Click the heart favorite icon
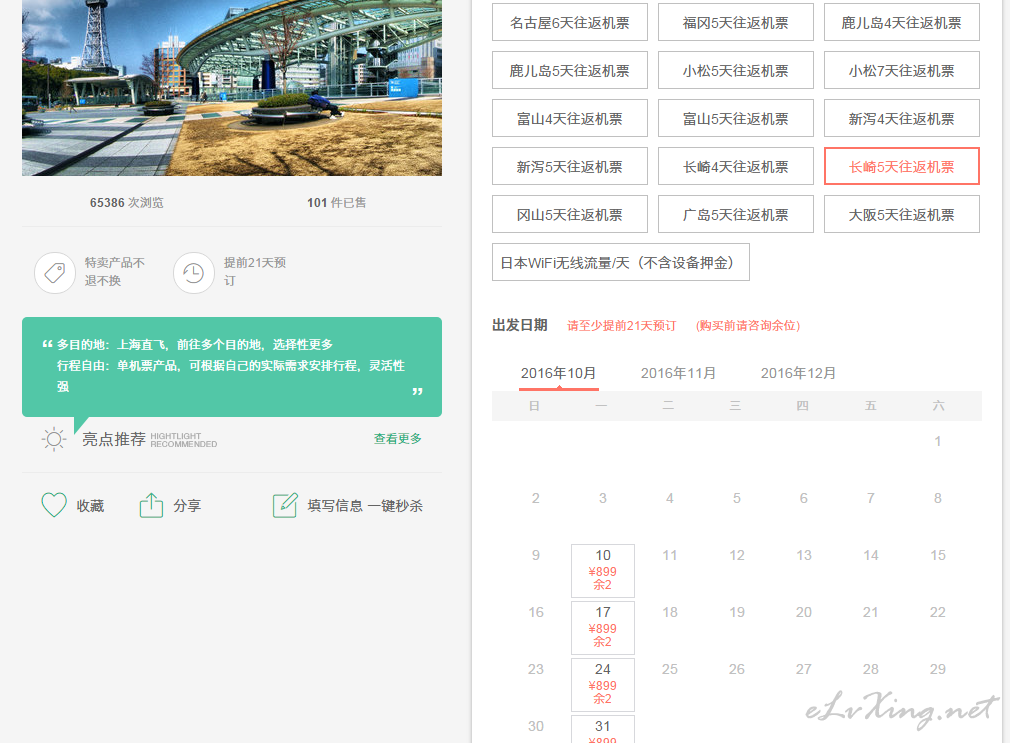1010x743 pixels. click(x=54, y=505)
